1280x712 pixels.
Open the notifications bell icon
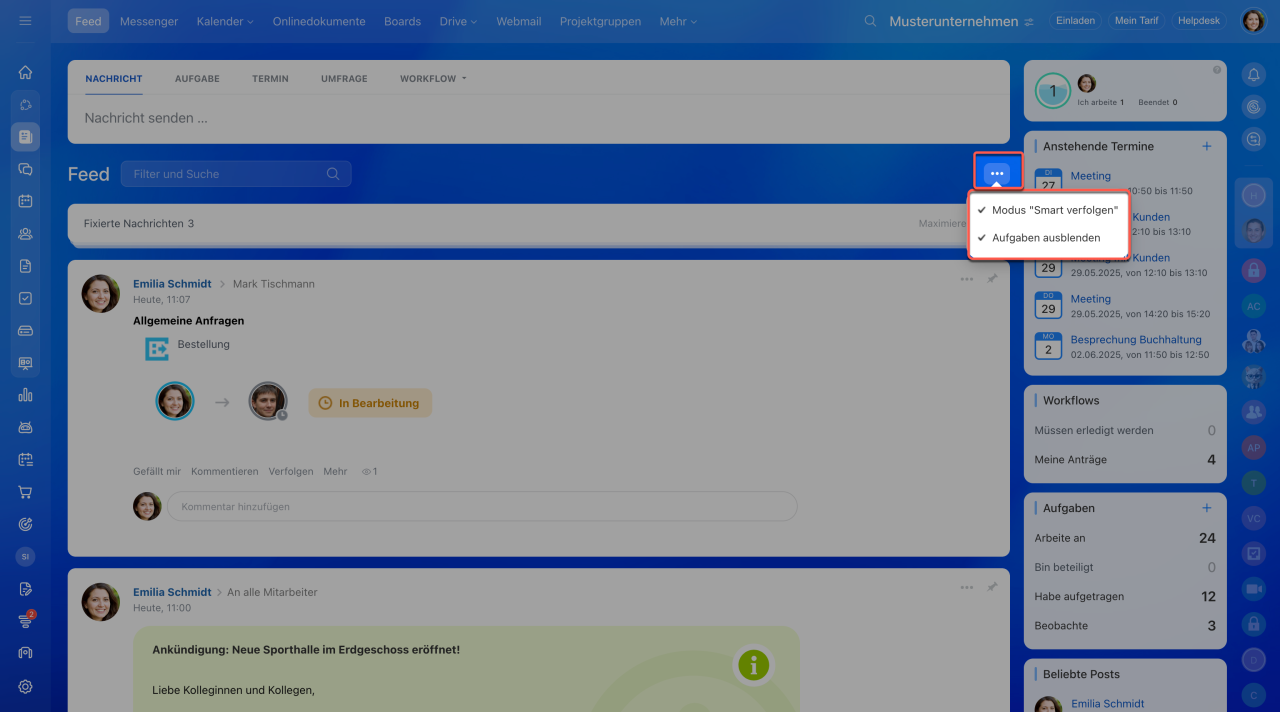(1253, 74)
